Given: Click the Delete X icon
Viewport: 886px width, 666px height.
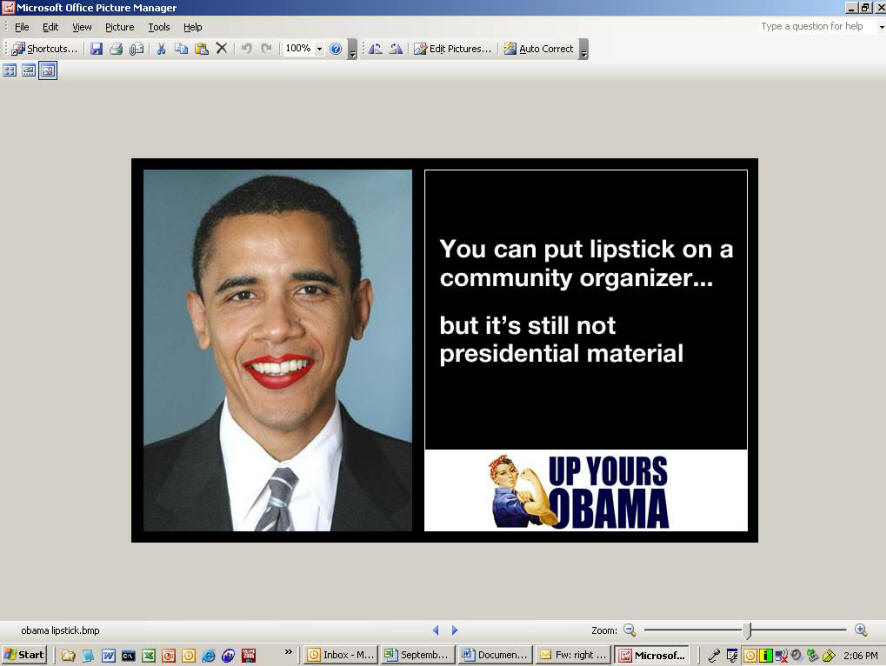Looking at the screenshot, I should pos(222,48).
